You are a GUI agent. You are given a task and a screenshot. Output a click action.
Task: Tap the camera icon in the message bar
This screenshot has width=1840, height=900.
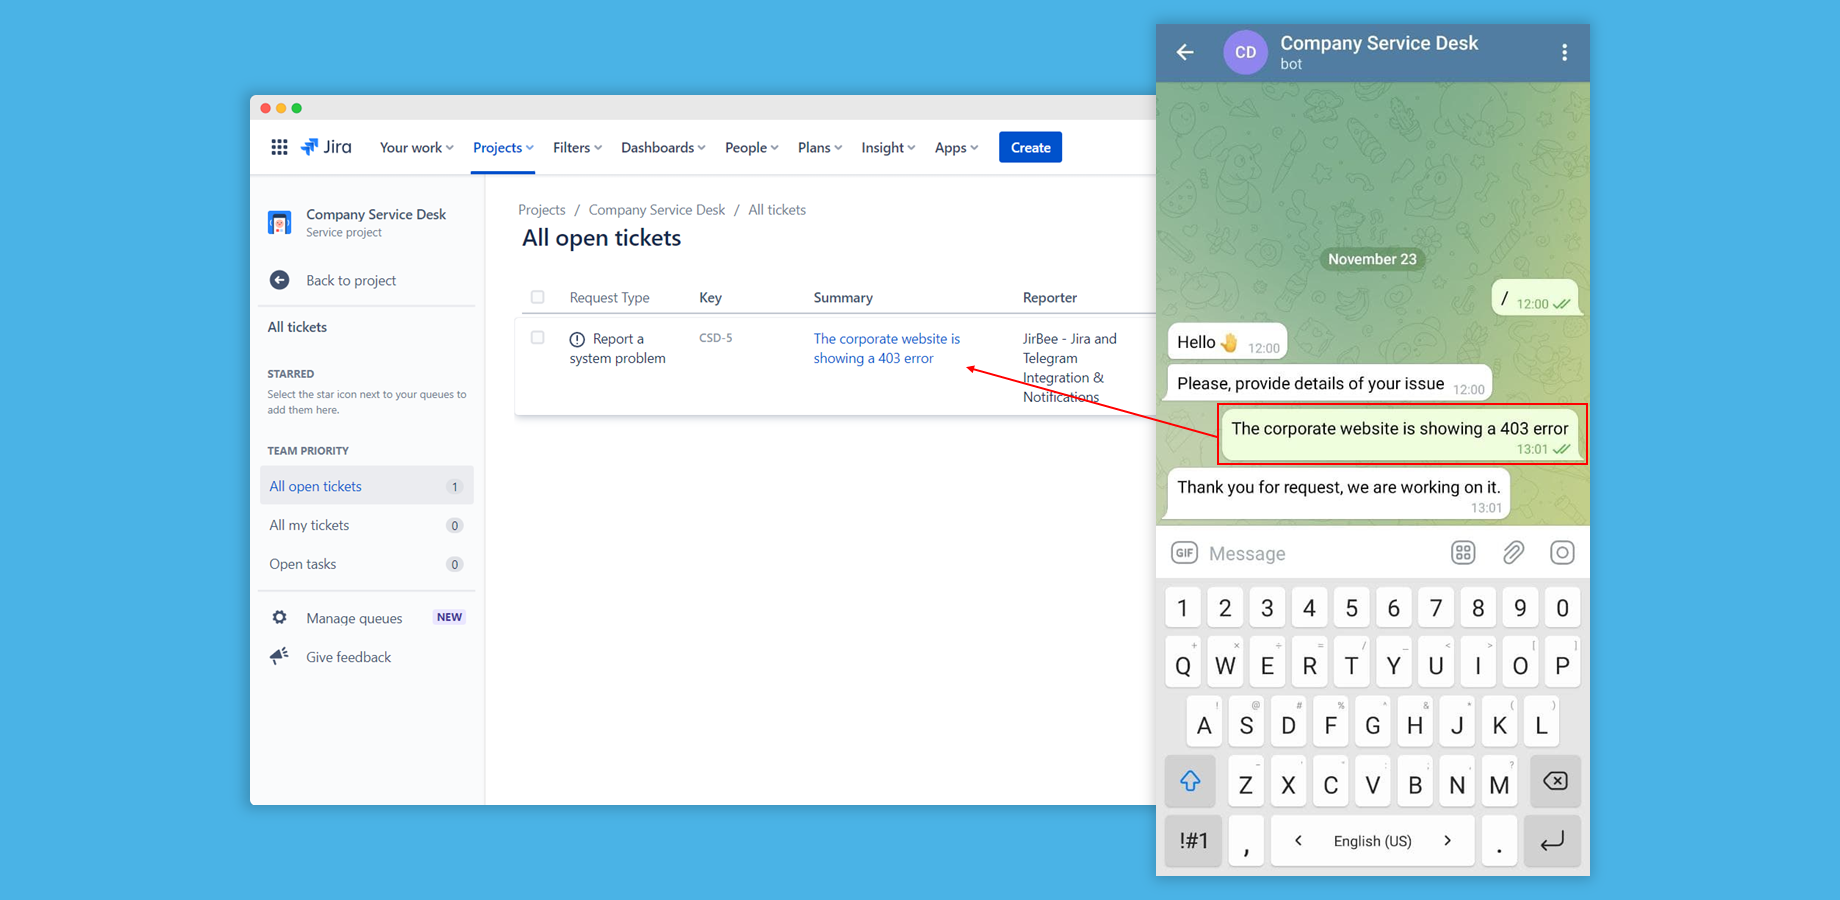click(x=1562, y=553)
